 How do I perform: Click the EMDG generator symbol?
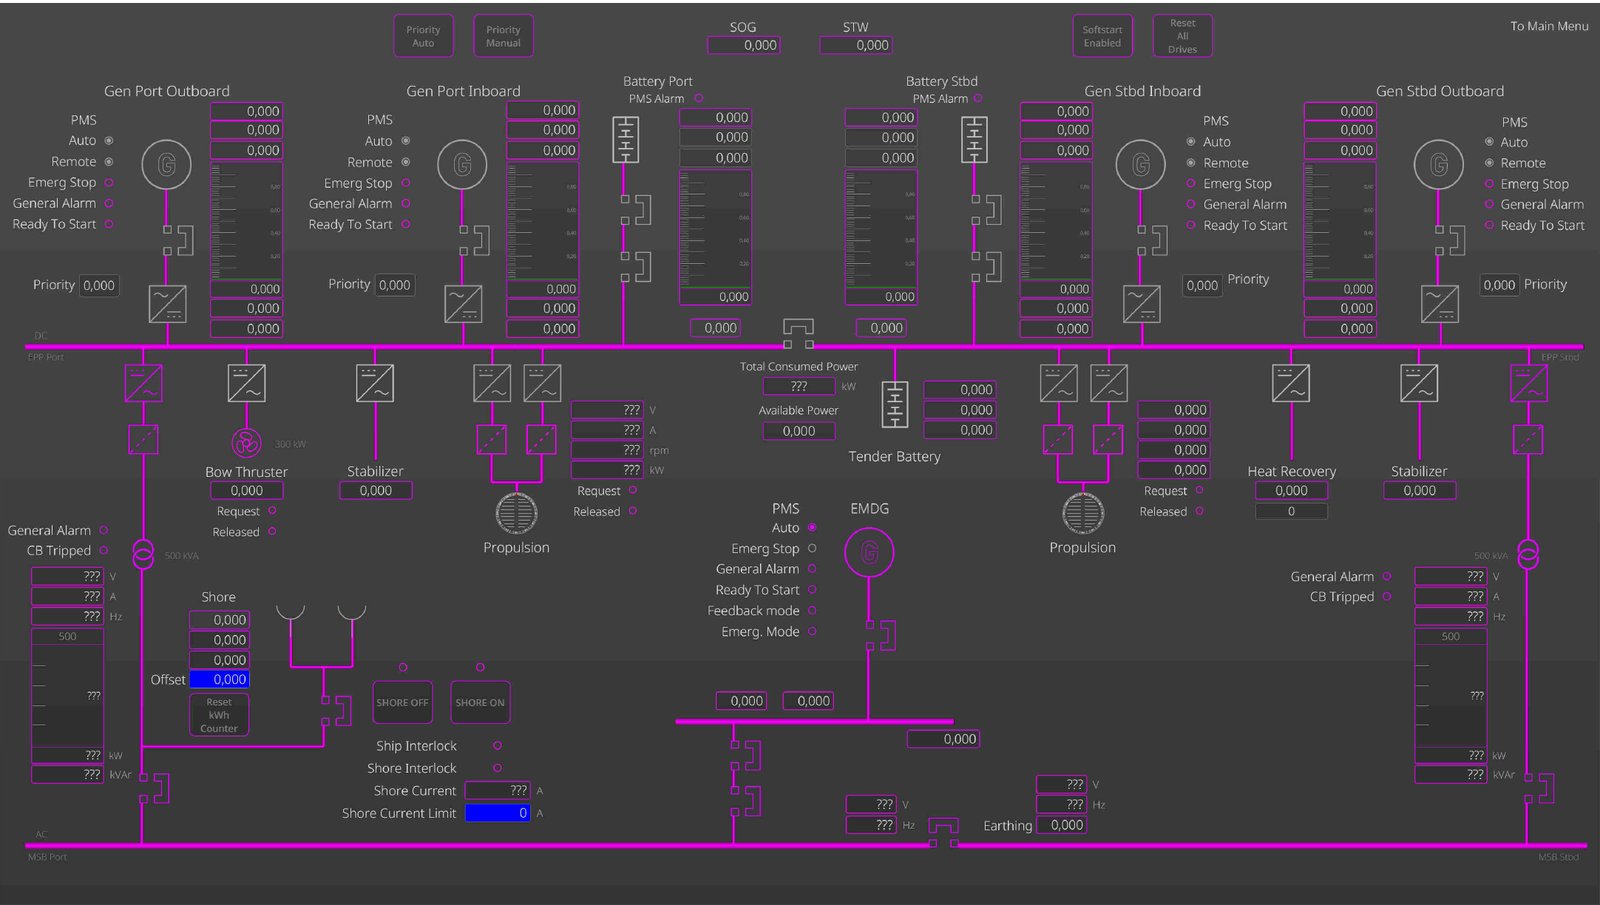point(869,553)
